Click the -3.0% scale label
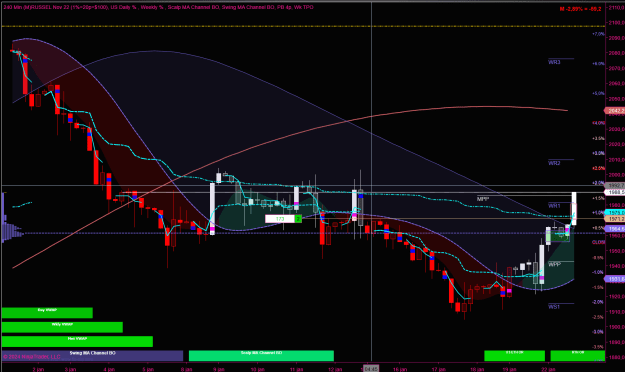The width and height of the screenshot is (625, 372). pyautogui.click(x=598, y=332)
